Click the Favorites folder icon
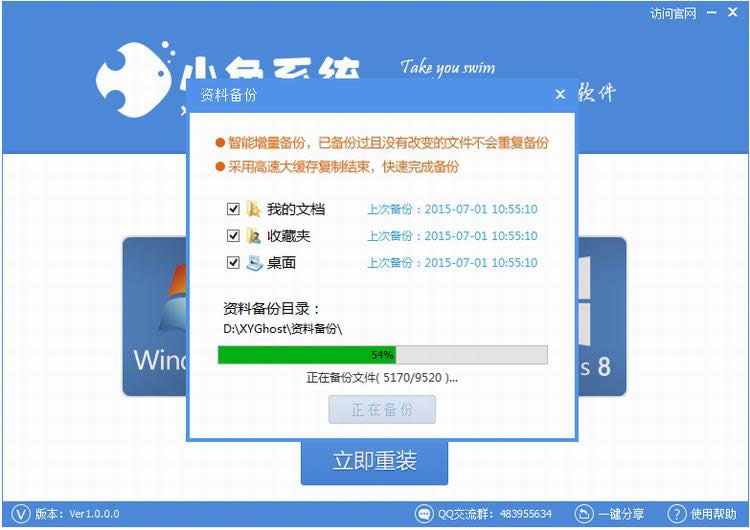The height and width of the screenshot is (530, 750). [253, 236]
